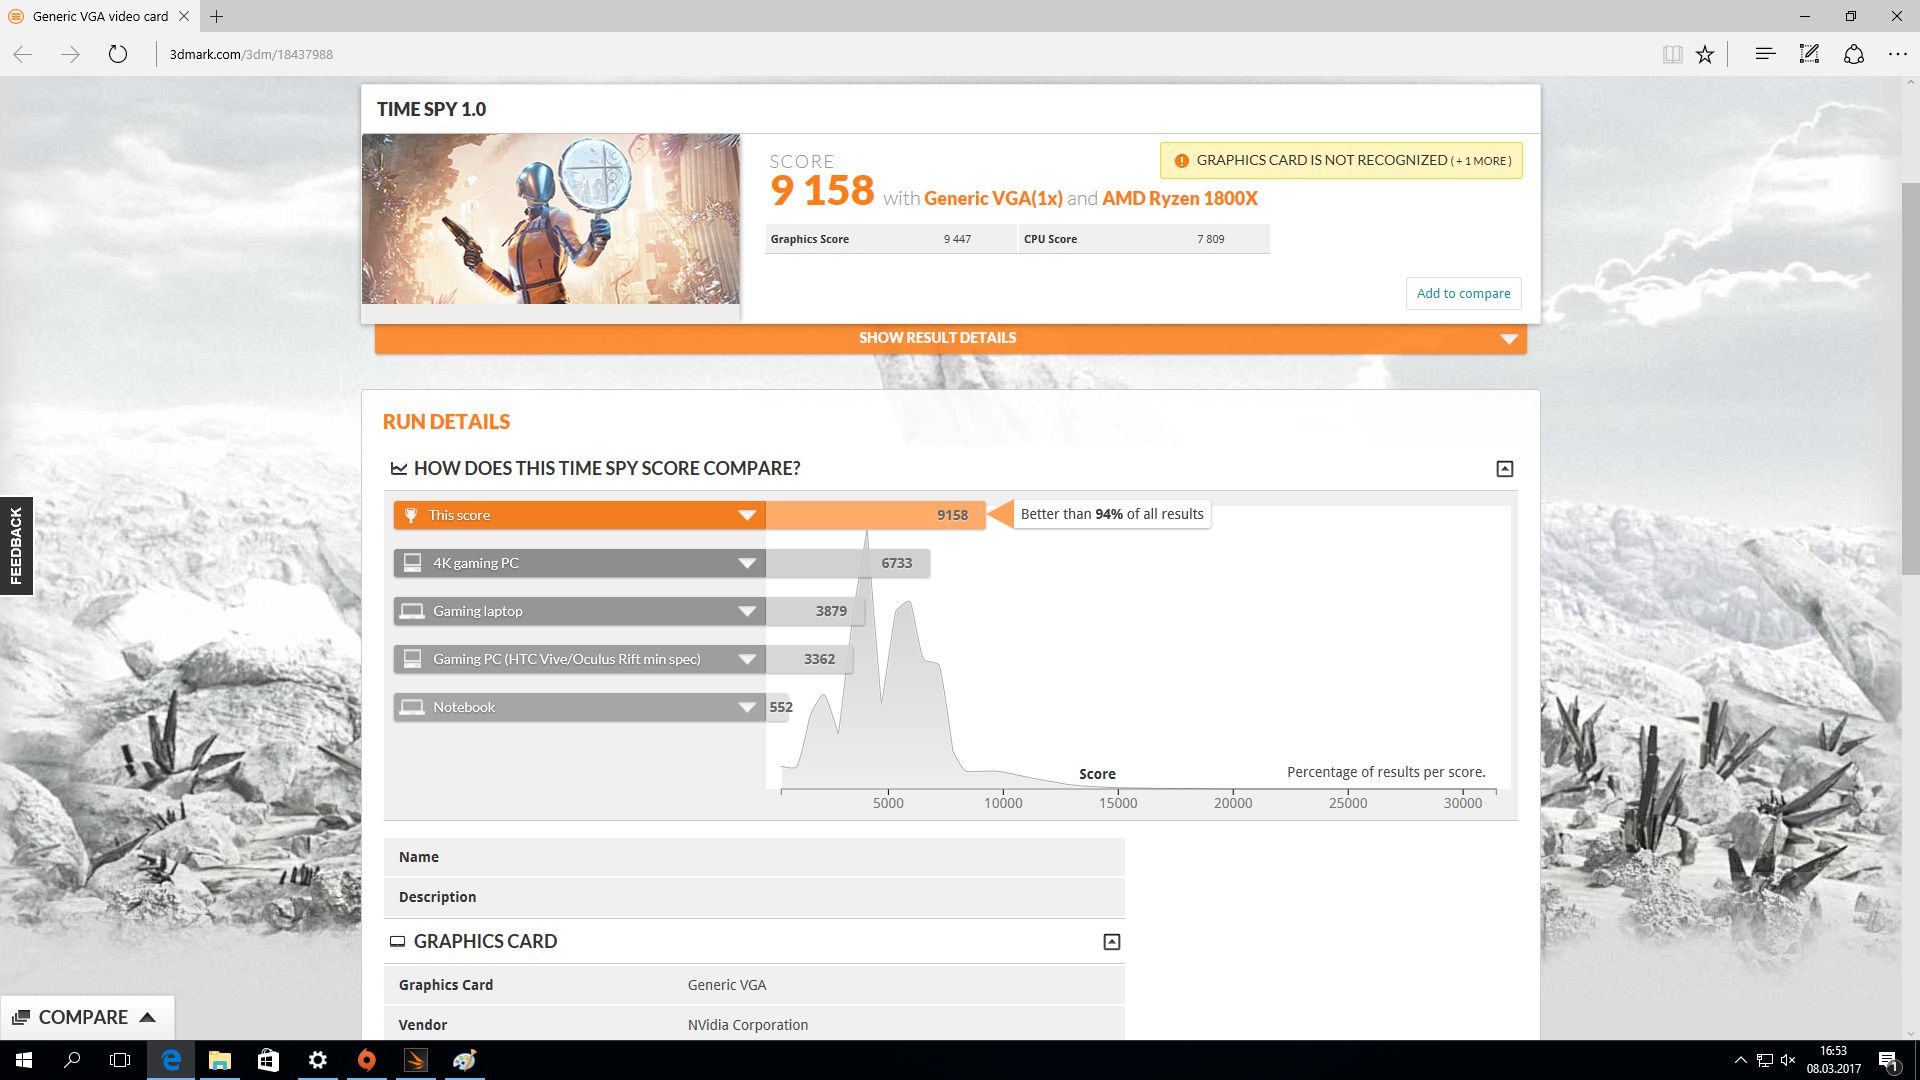Collapse the Time Spy score comparison section
The width and height of the screenshot is (1920, 1080).
point(1504,469)
